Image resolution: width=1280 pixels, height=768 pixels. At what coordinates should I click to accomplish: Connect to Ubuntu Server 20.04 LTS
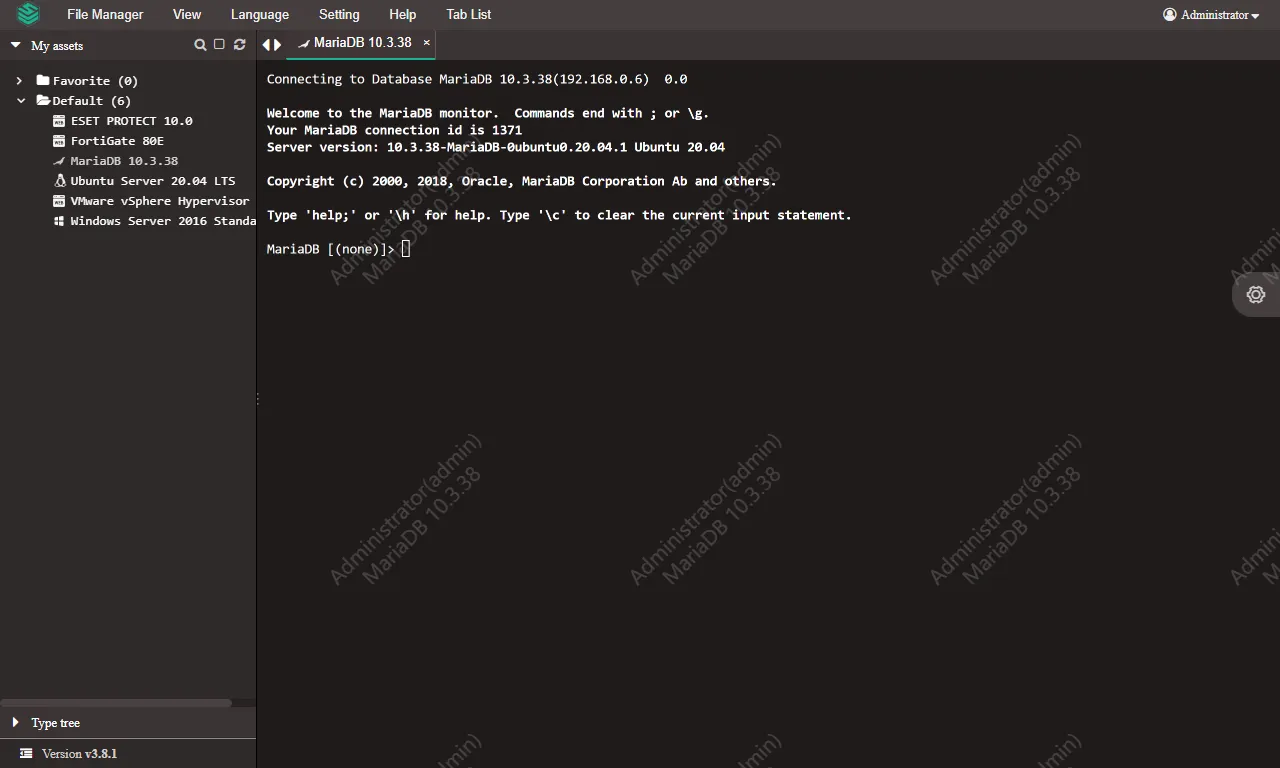coord(153,181)
